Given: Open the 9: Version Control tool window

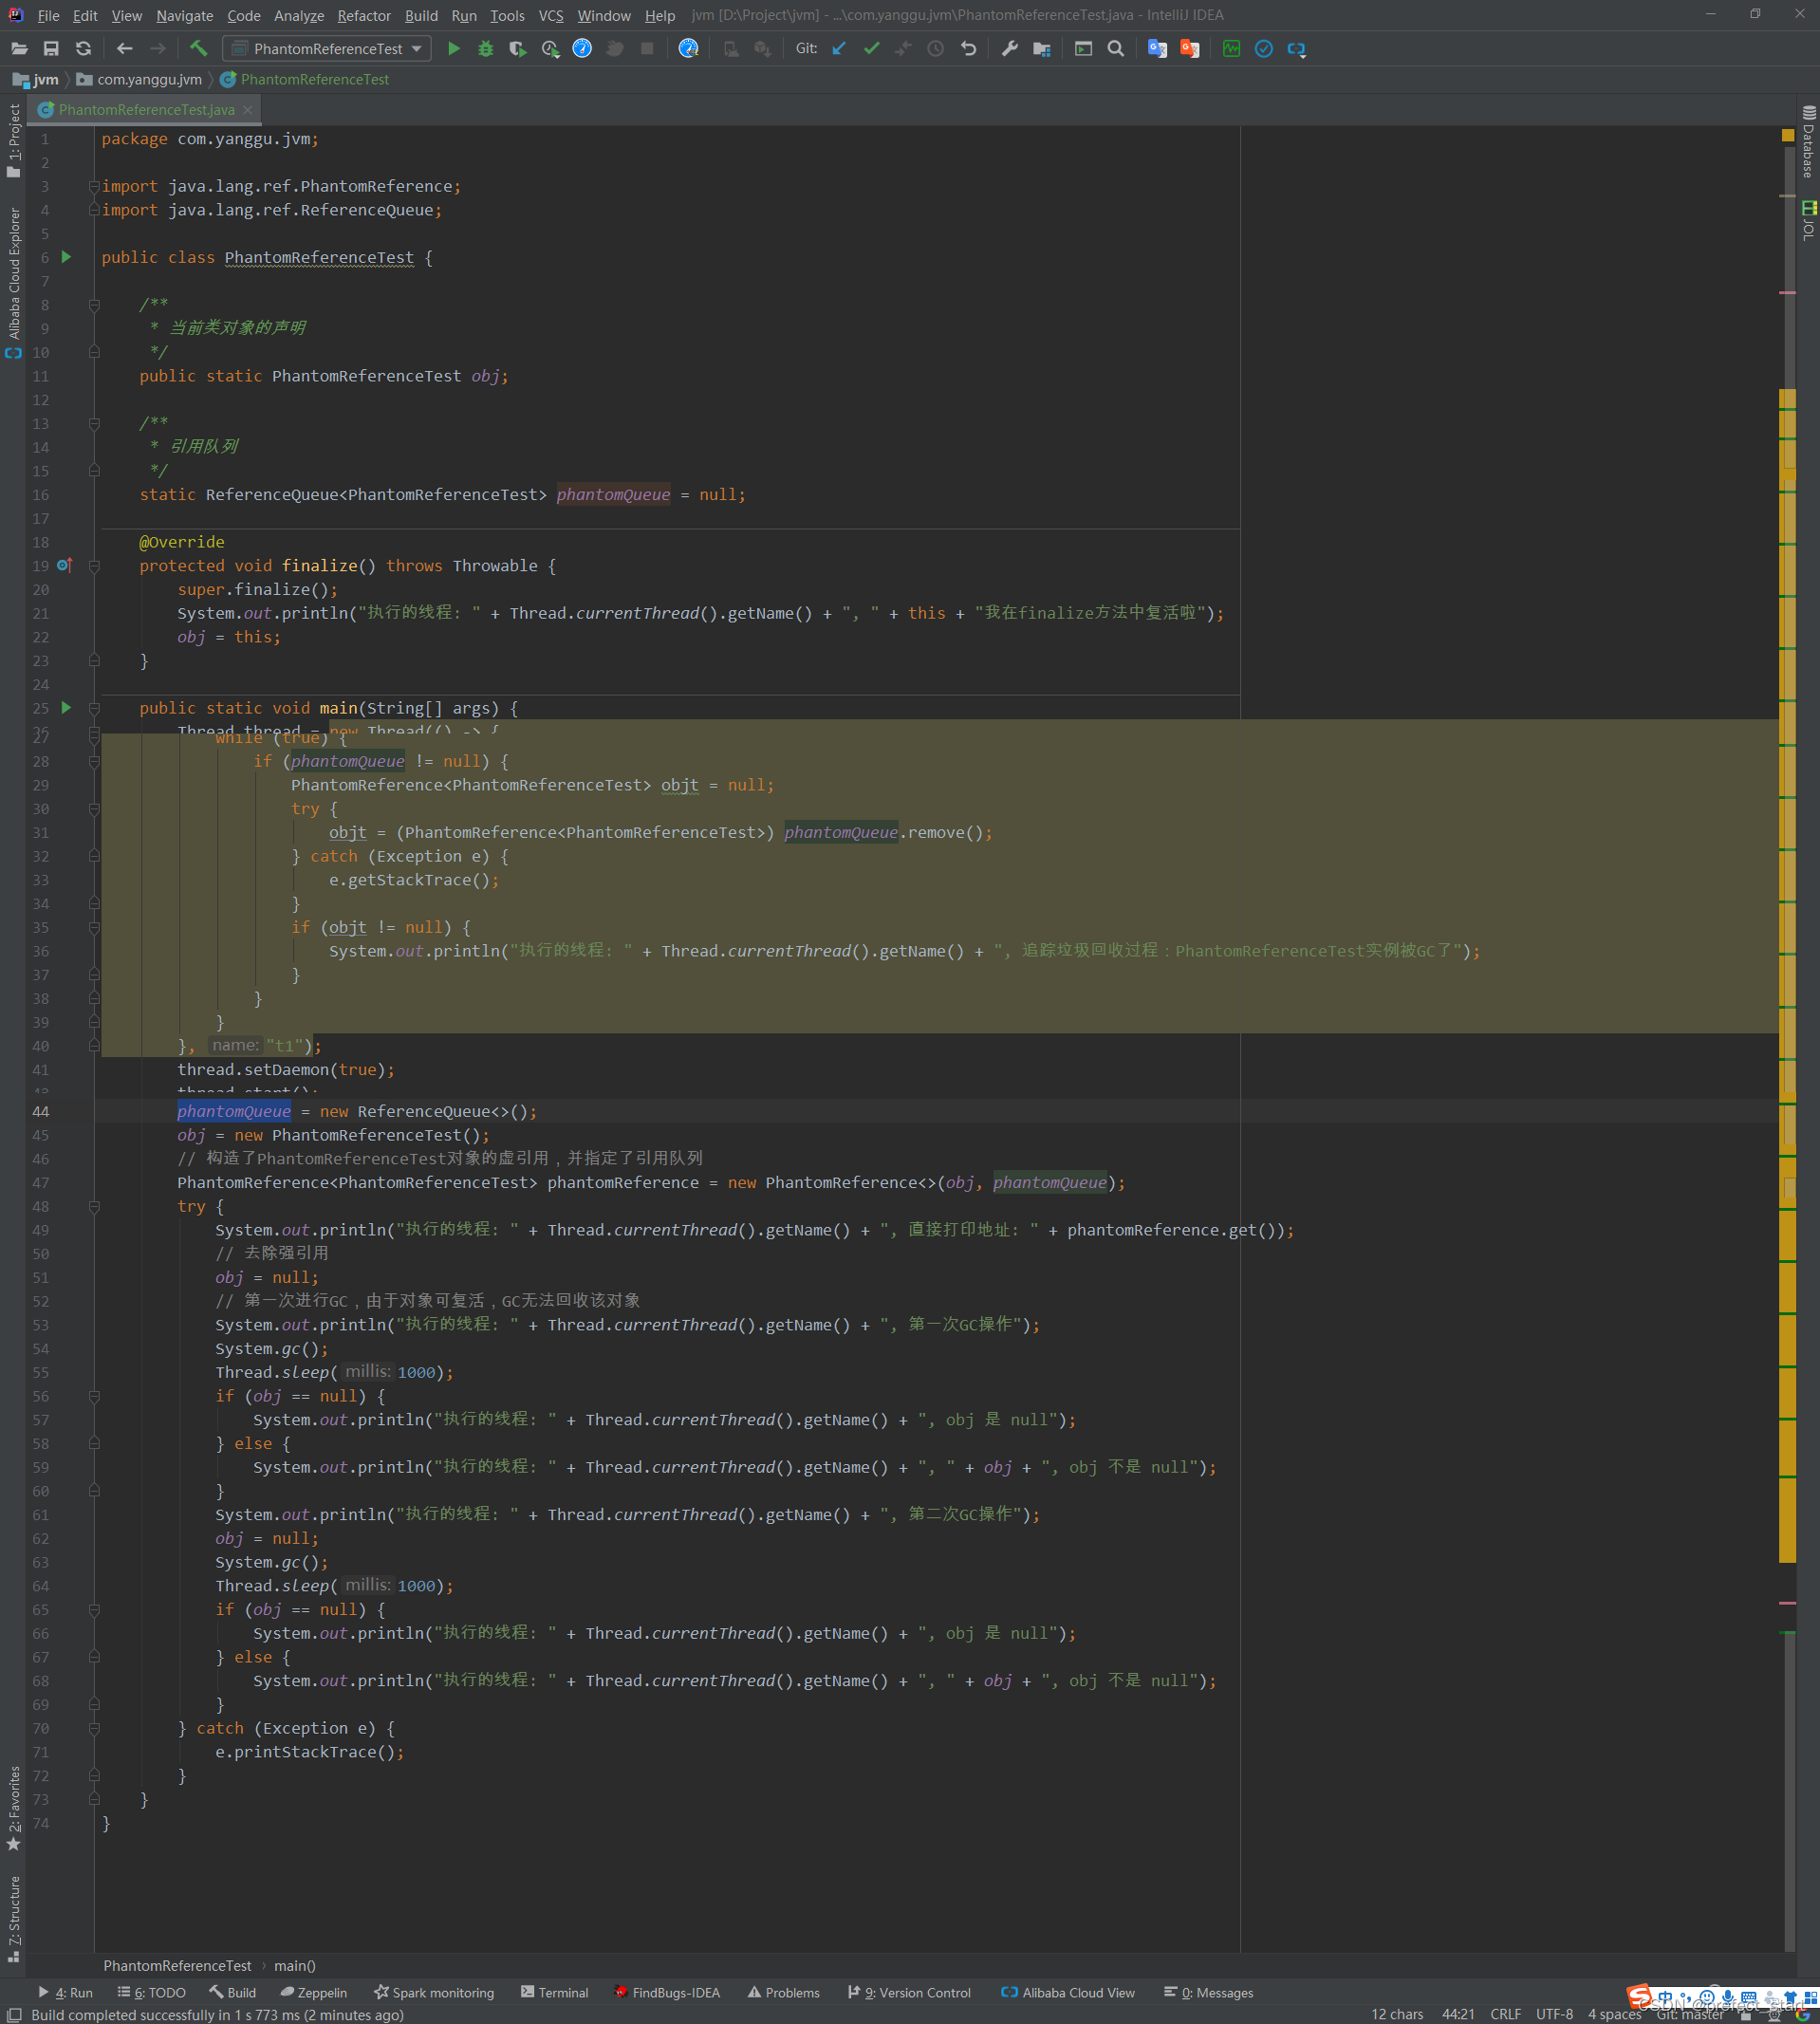Looking at the screenshot, I should click(x=910, y=1992).
